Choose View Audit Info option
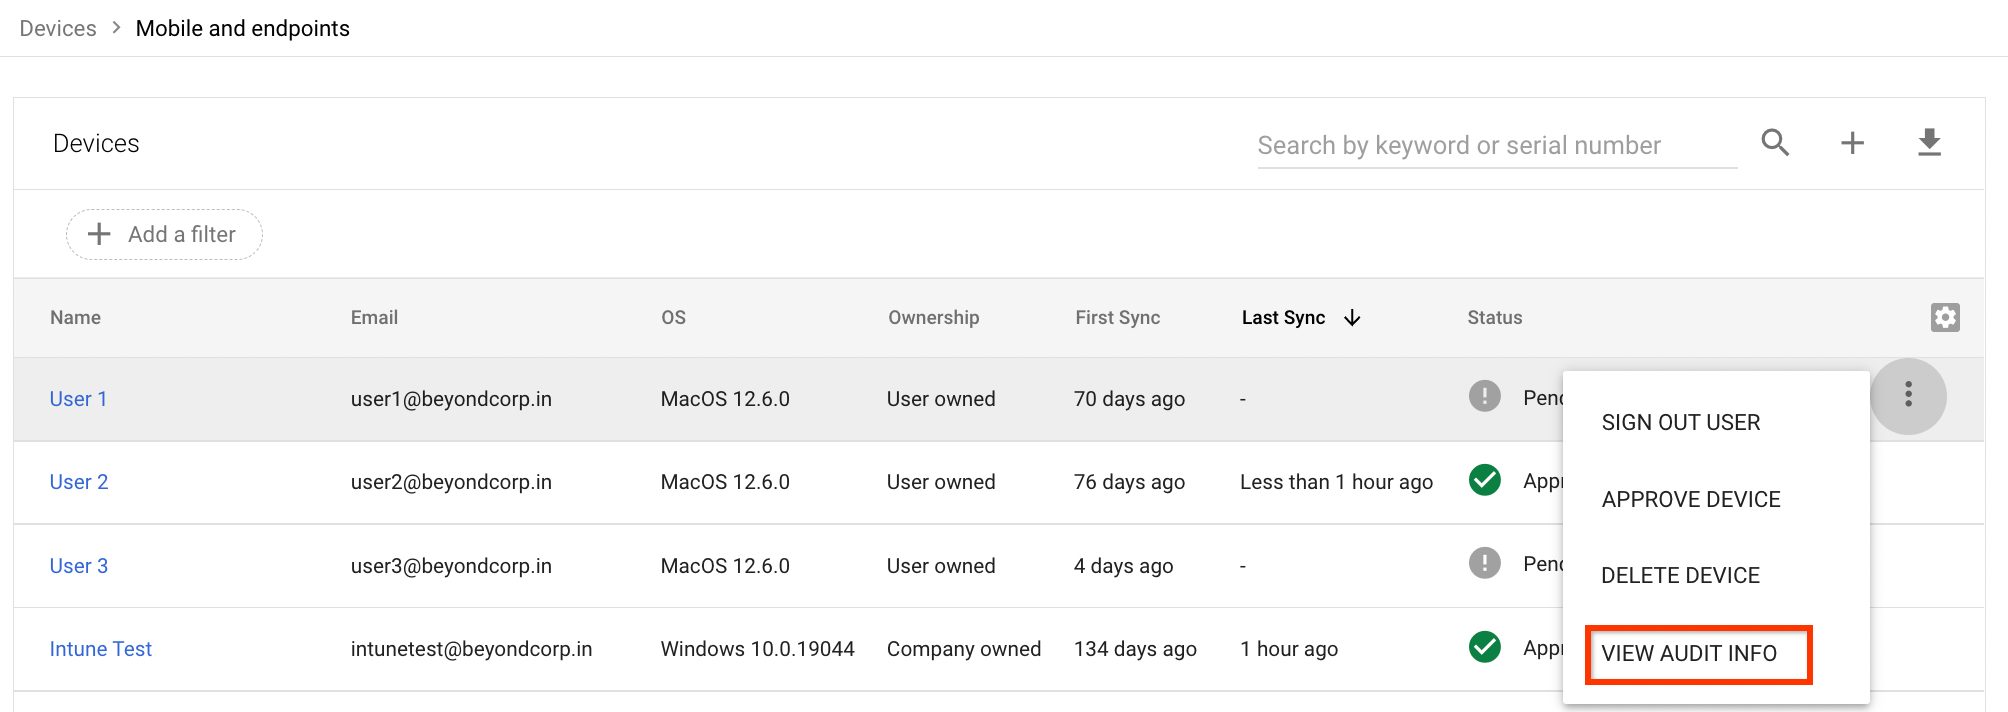Viewport: 2008px width, 712px height. tap(1689, 653)
